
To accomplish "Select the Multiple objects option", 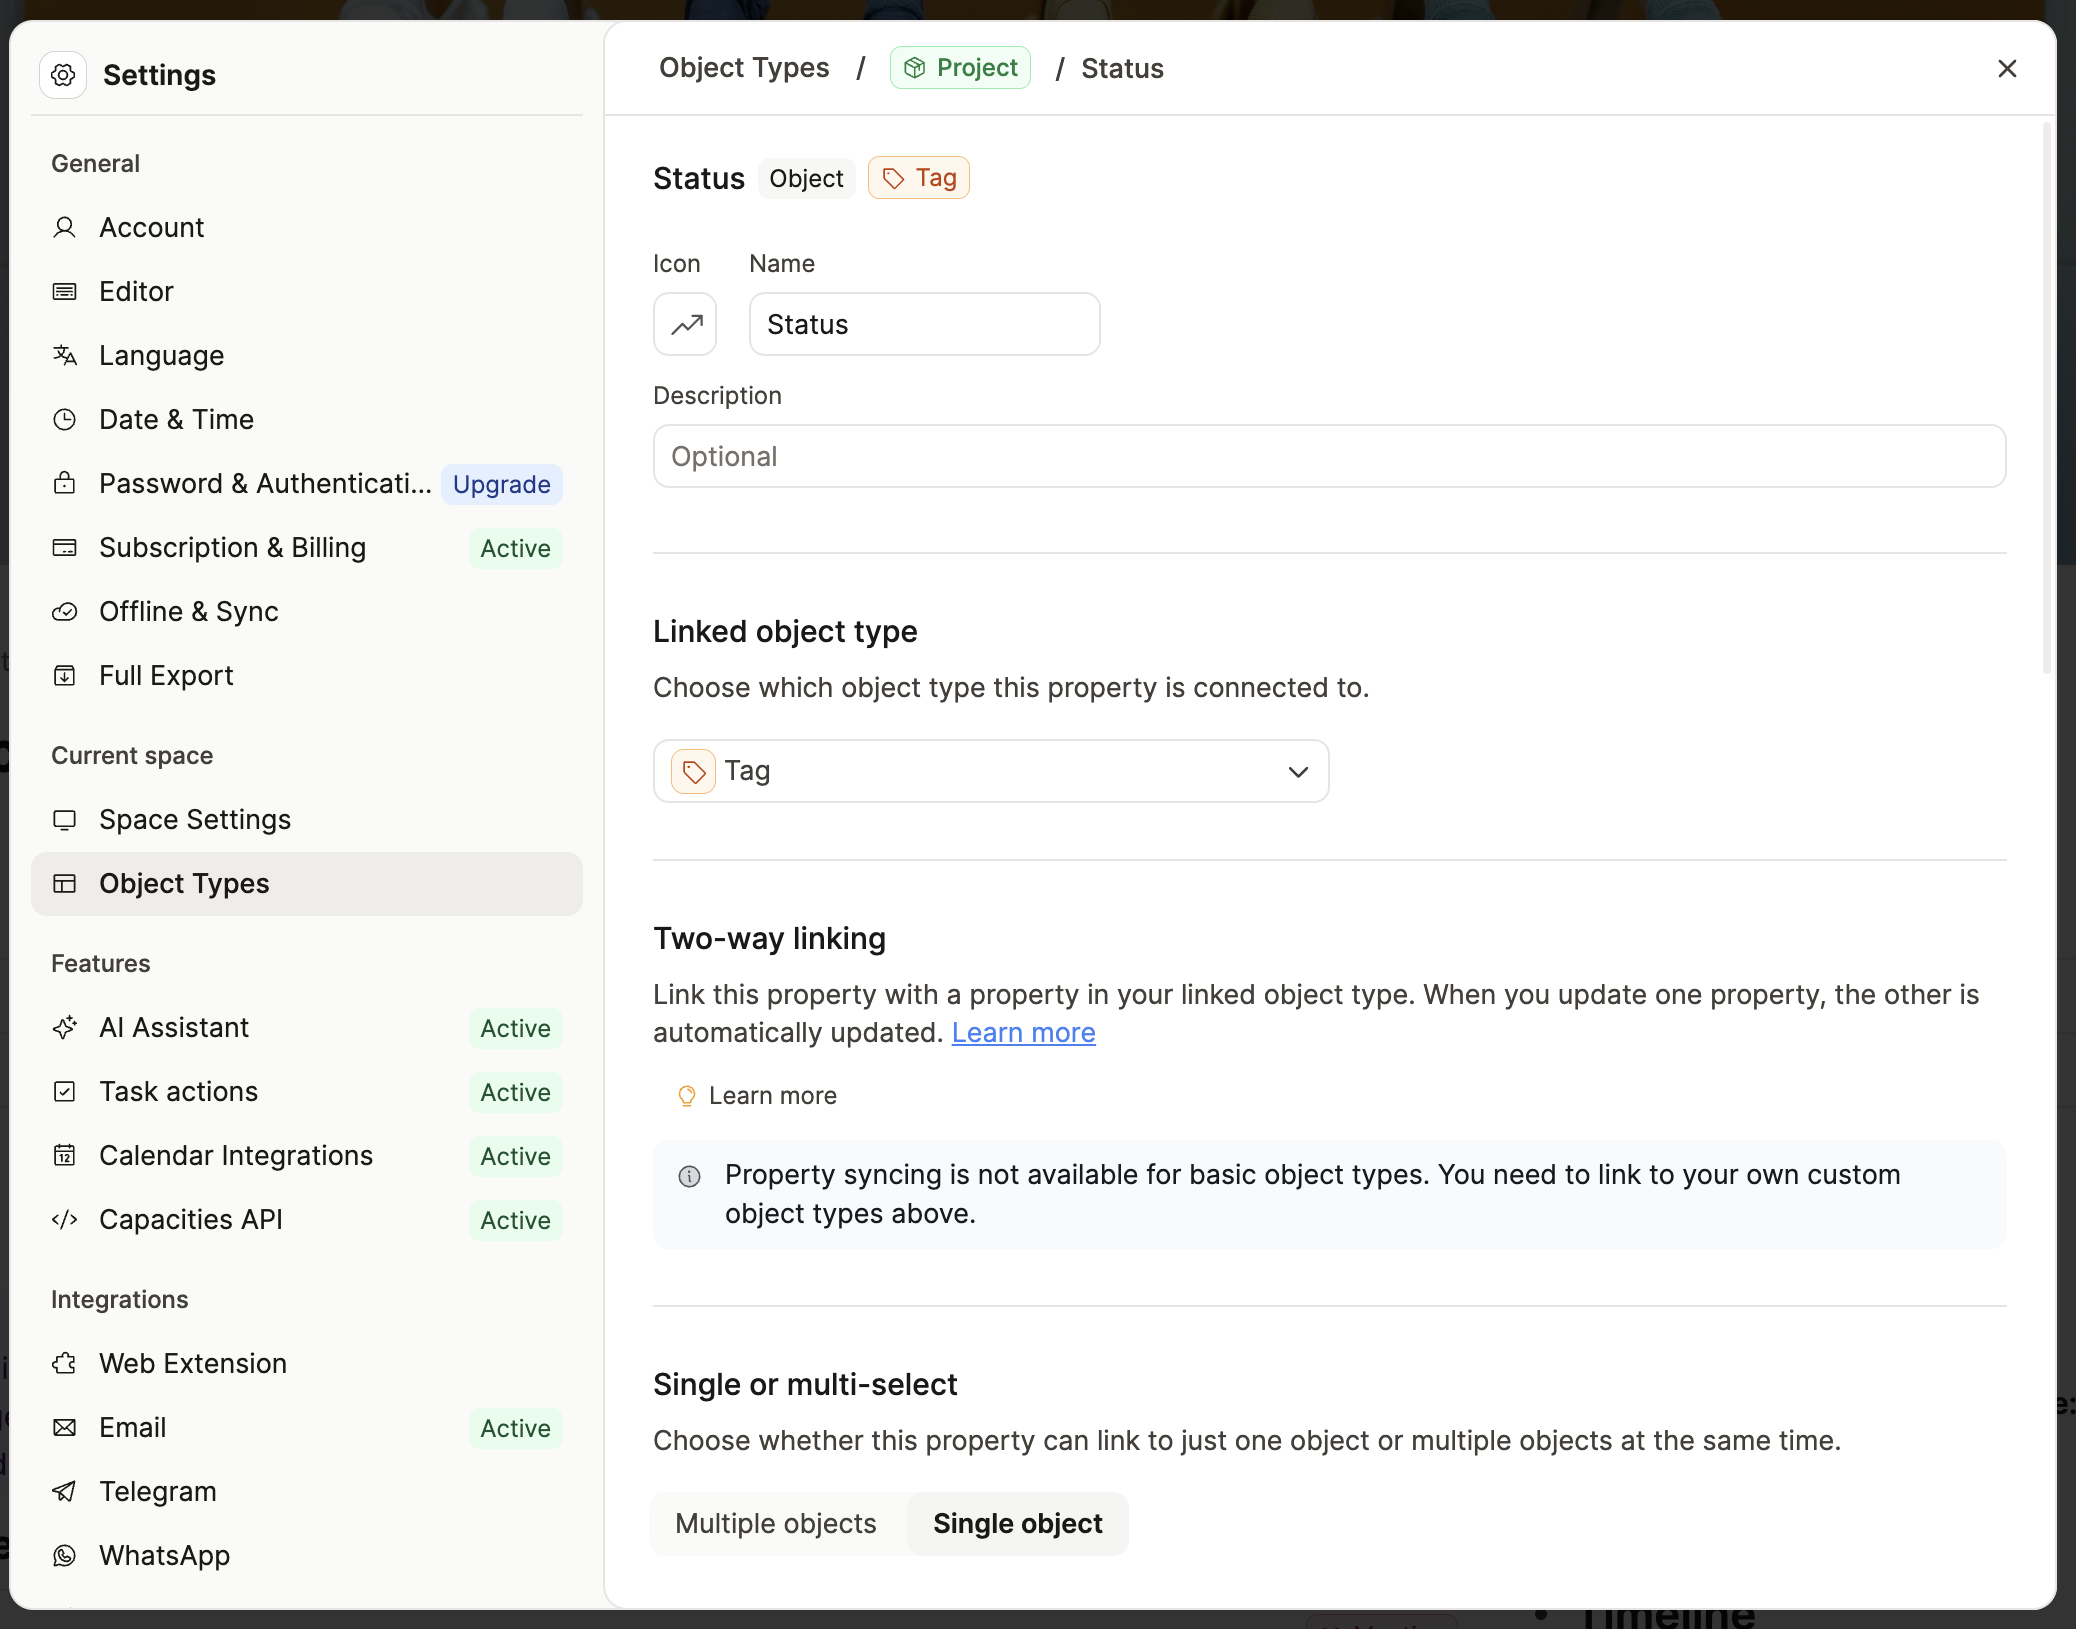I will [776, 1523].
